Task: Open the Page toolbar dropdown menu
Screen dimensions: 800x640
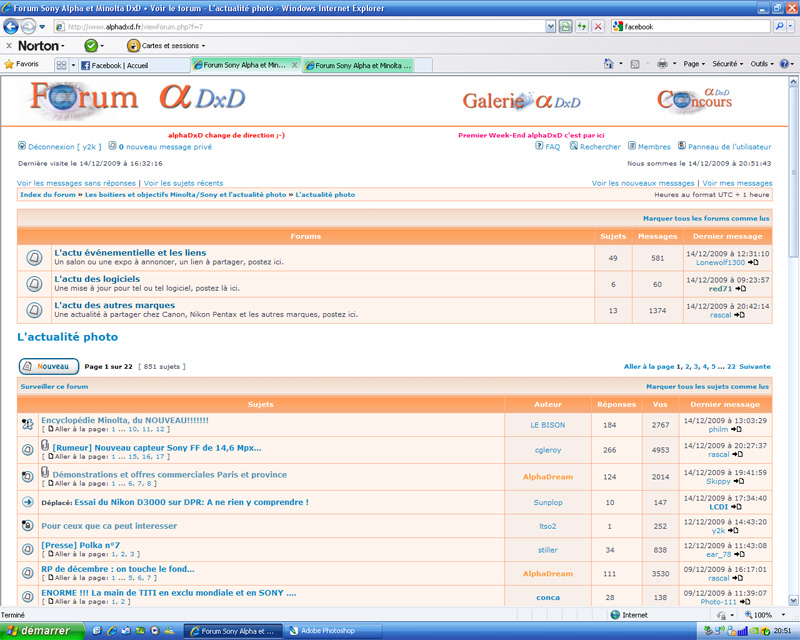Action: (x=694, y=64)
